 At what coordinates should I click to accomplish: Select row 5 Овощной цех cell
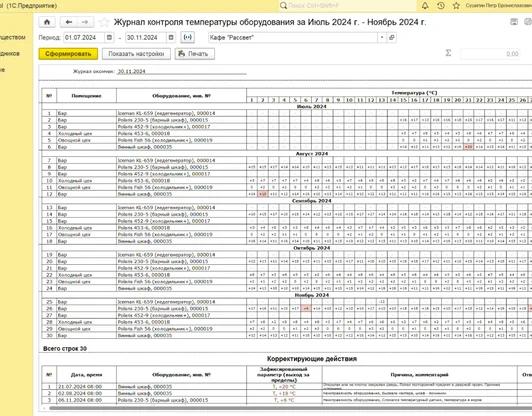(87, 140)
